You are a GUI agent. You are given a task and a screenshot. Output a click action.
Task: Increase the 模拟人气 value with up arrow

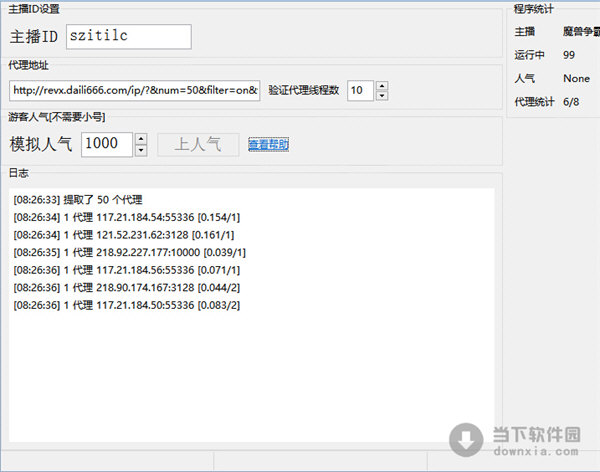point(141,139)
